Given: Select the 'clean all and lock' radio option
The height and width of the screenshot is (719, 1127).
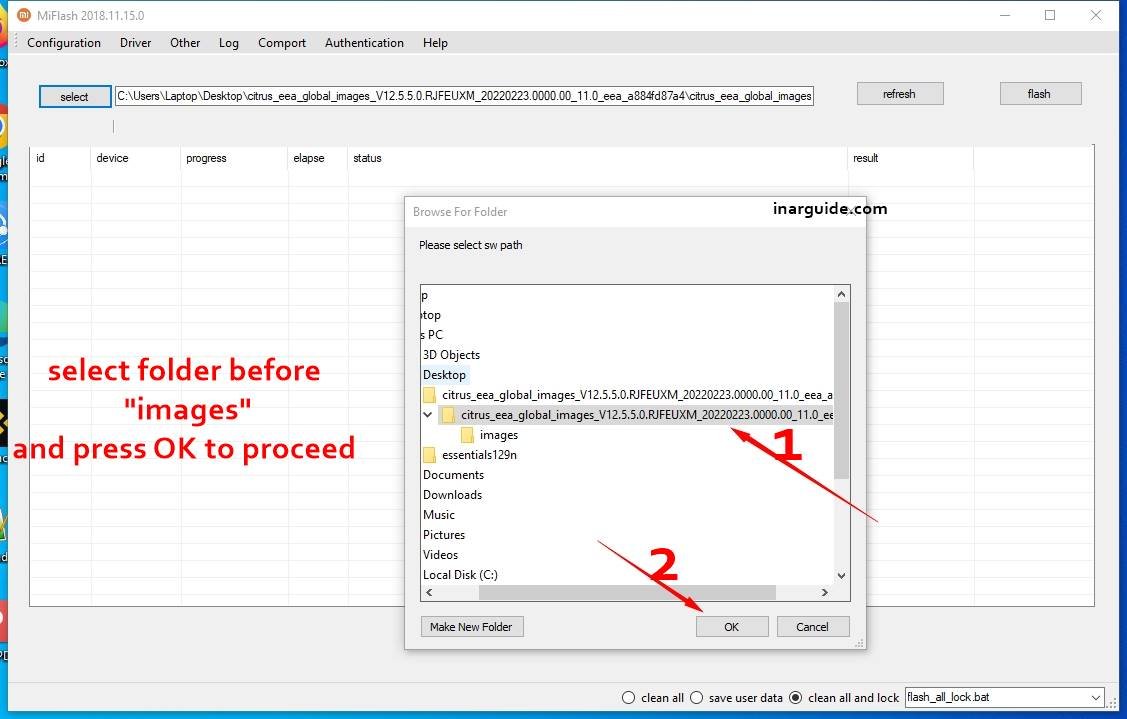Looking at the screenshot, I should click(796, 697).
